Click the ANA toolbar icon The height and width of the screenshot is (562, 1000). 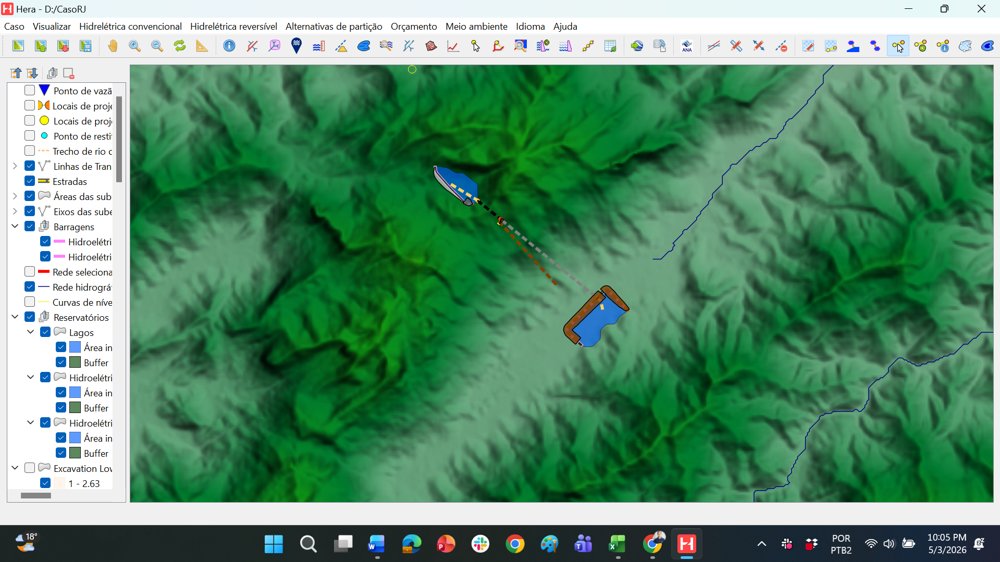[x=687, y=46]
